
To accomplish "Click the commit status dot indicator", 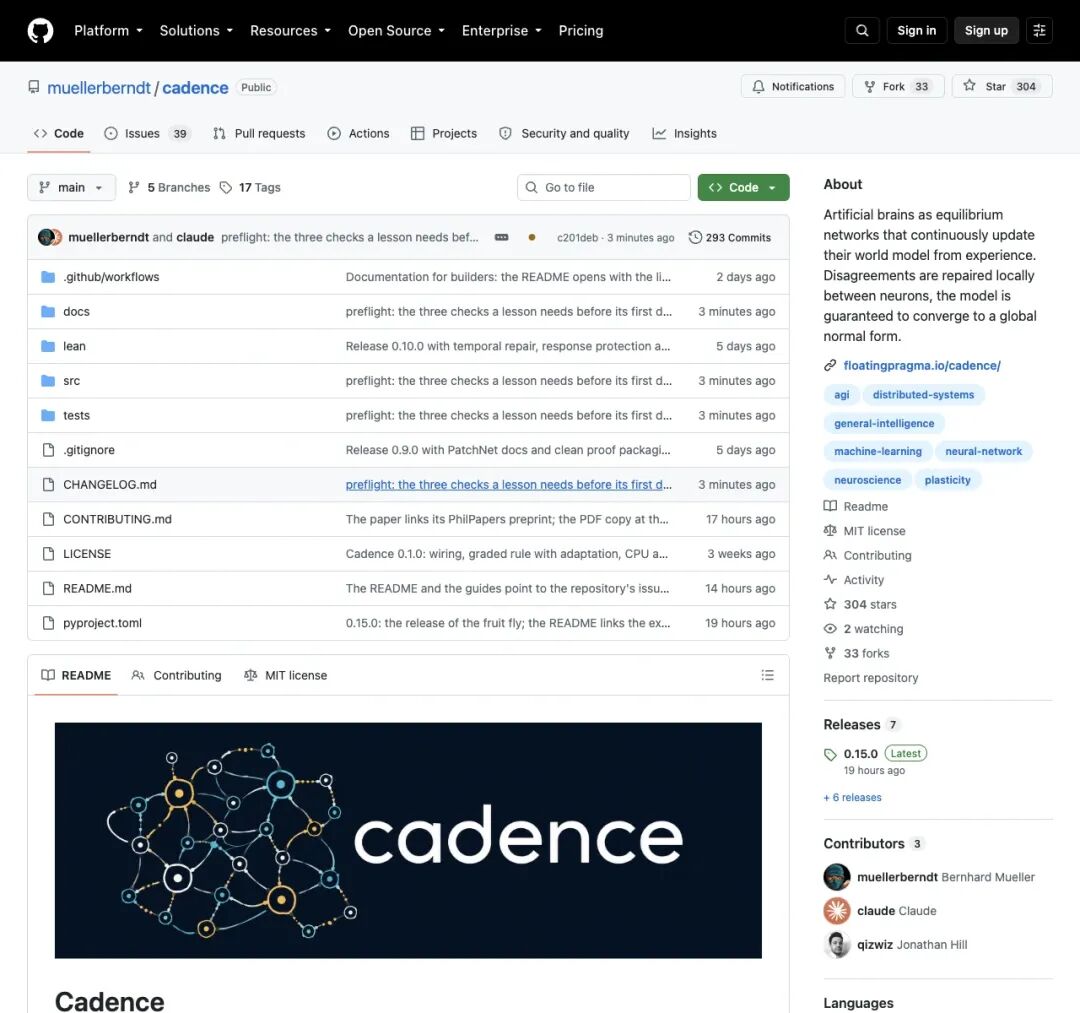I will 532,238.
